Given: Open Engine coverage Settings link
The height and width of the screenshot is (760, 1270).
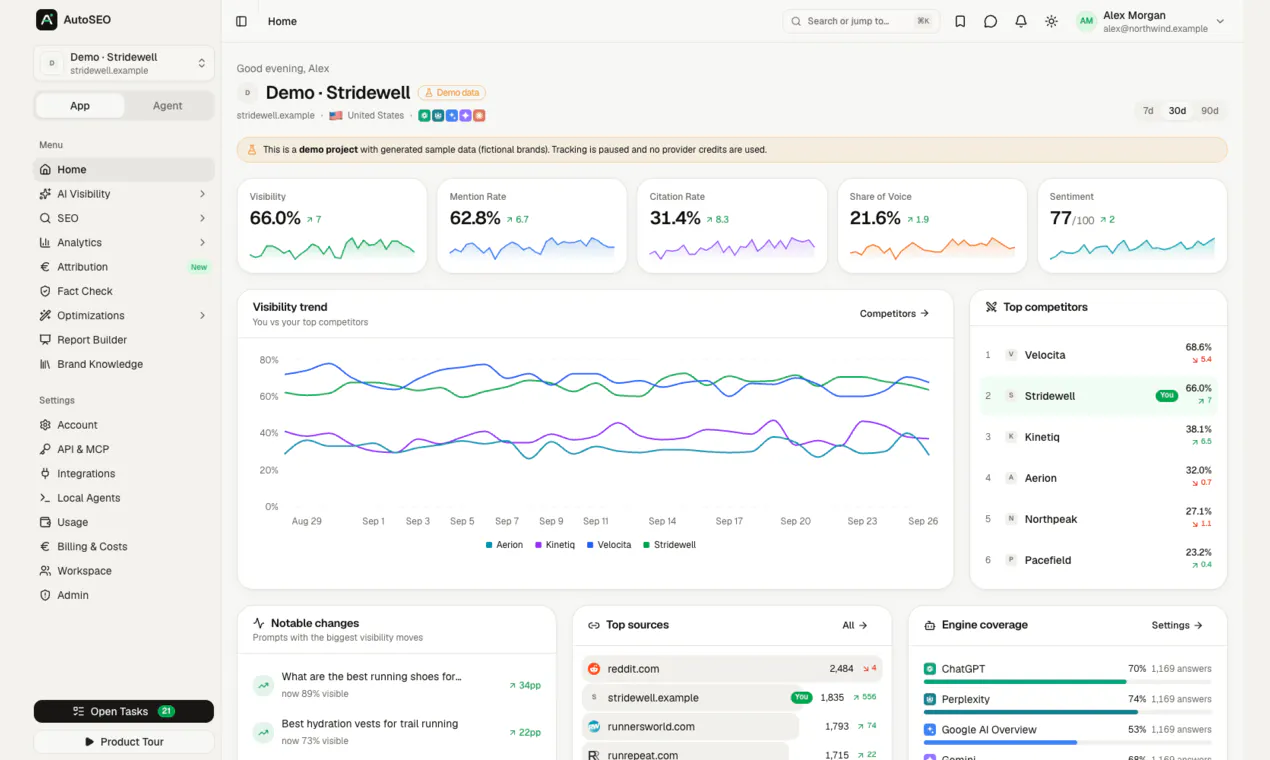Looking at the screenshot, I should (x=1177, y=625).
